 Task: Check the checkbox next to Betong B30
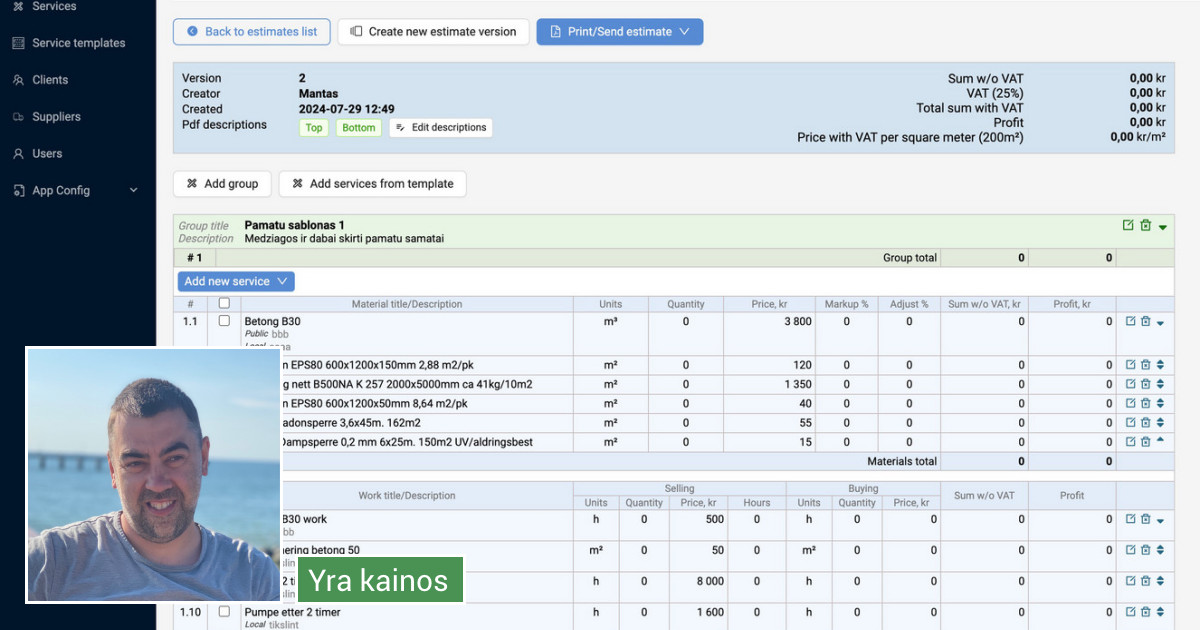pyautogui.click(x=224, y=322)
